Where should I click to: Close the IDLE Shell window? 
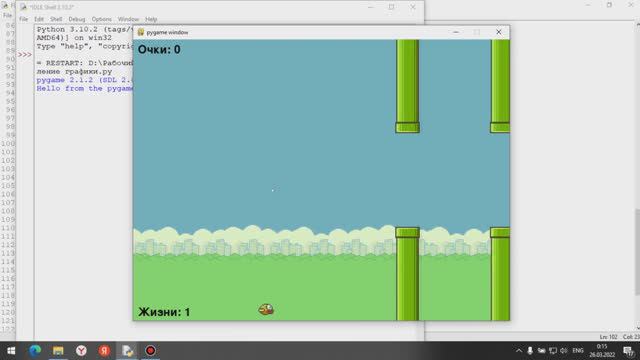coord(413,7)
